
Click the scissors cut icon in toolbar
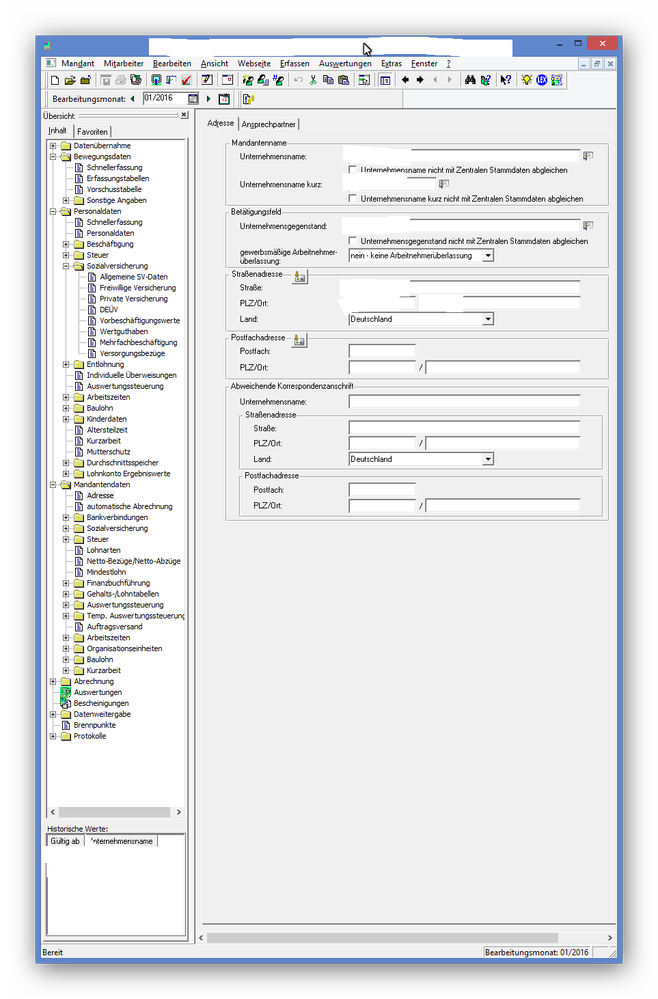(313, 80)
